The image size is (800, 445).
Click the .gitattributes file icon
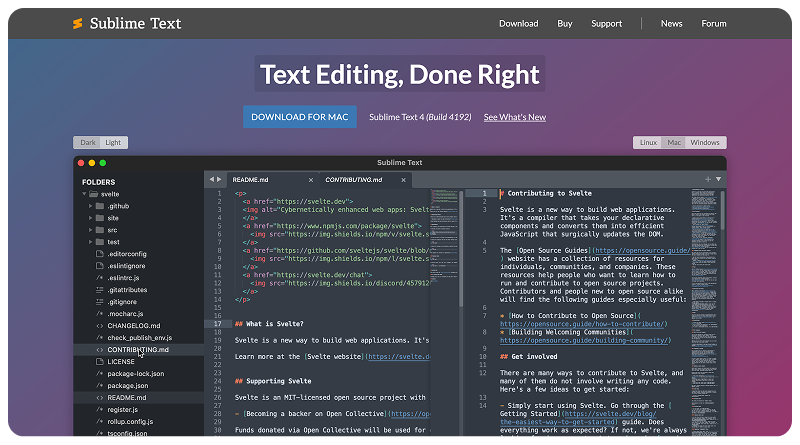[x=99, y=290]
